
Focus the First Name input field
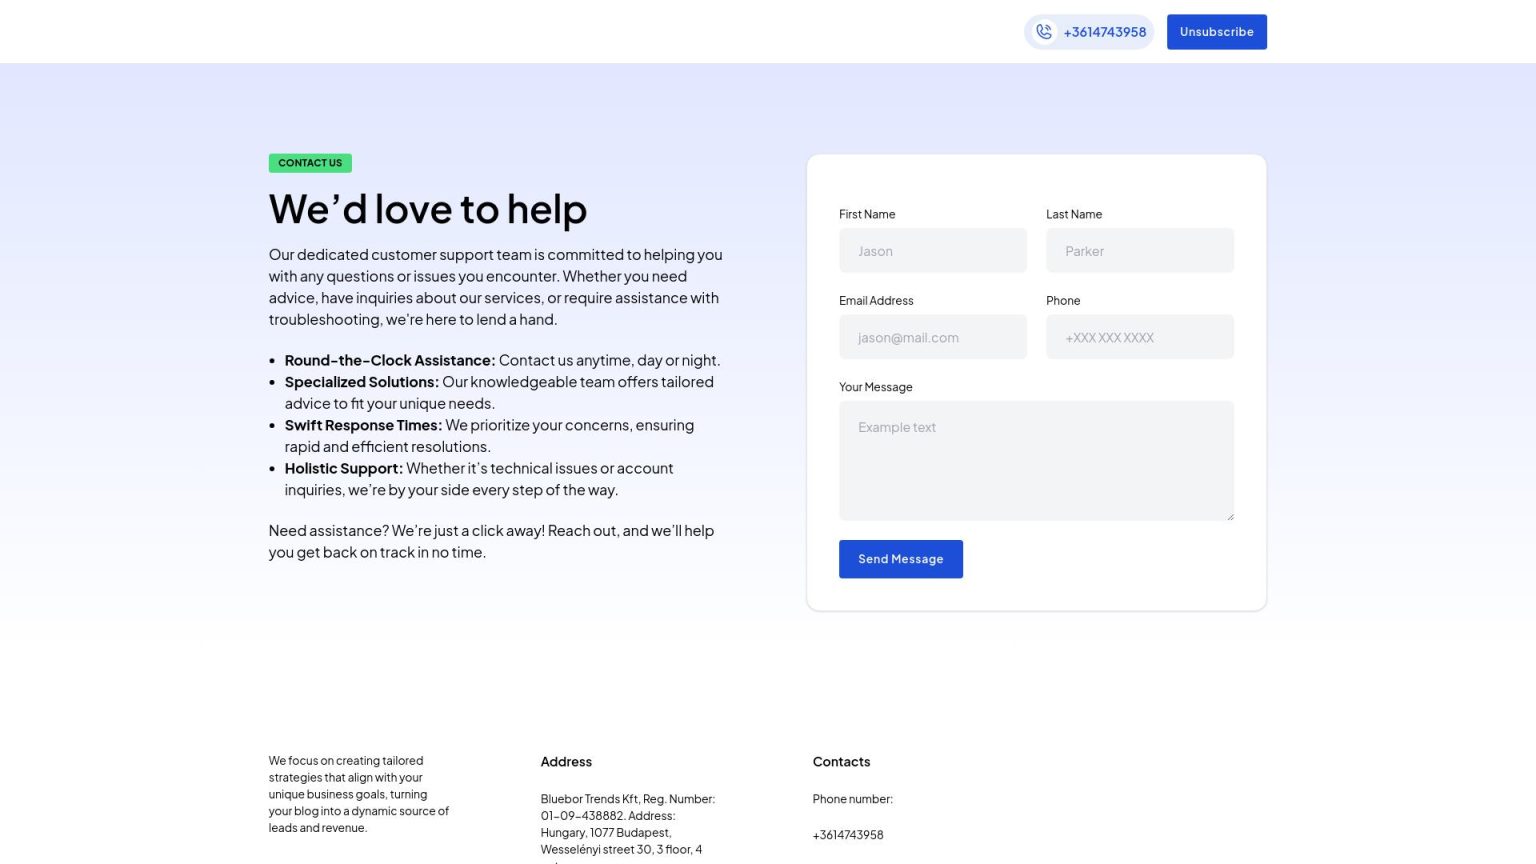click(x=932, y=251)
